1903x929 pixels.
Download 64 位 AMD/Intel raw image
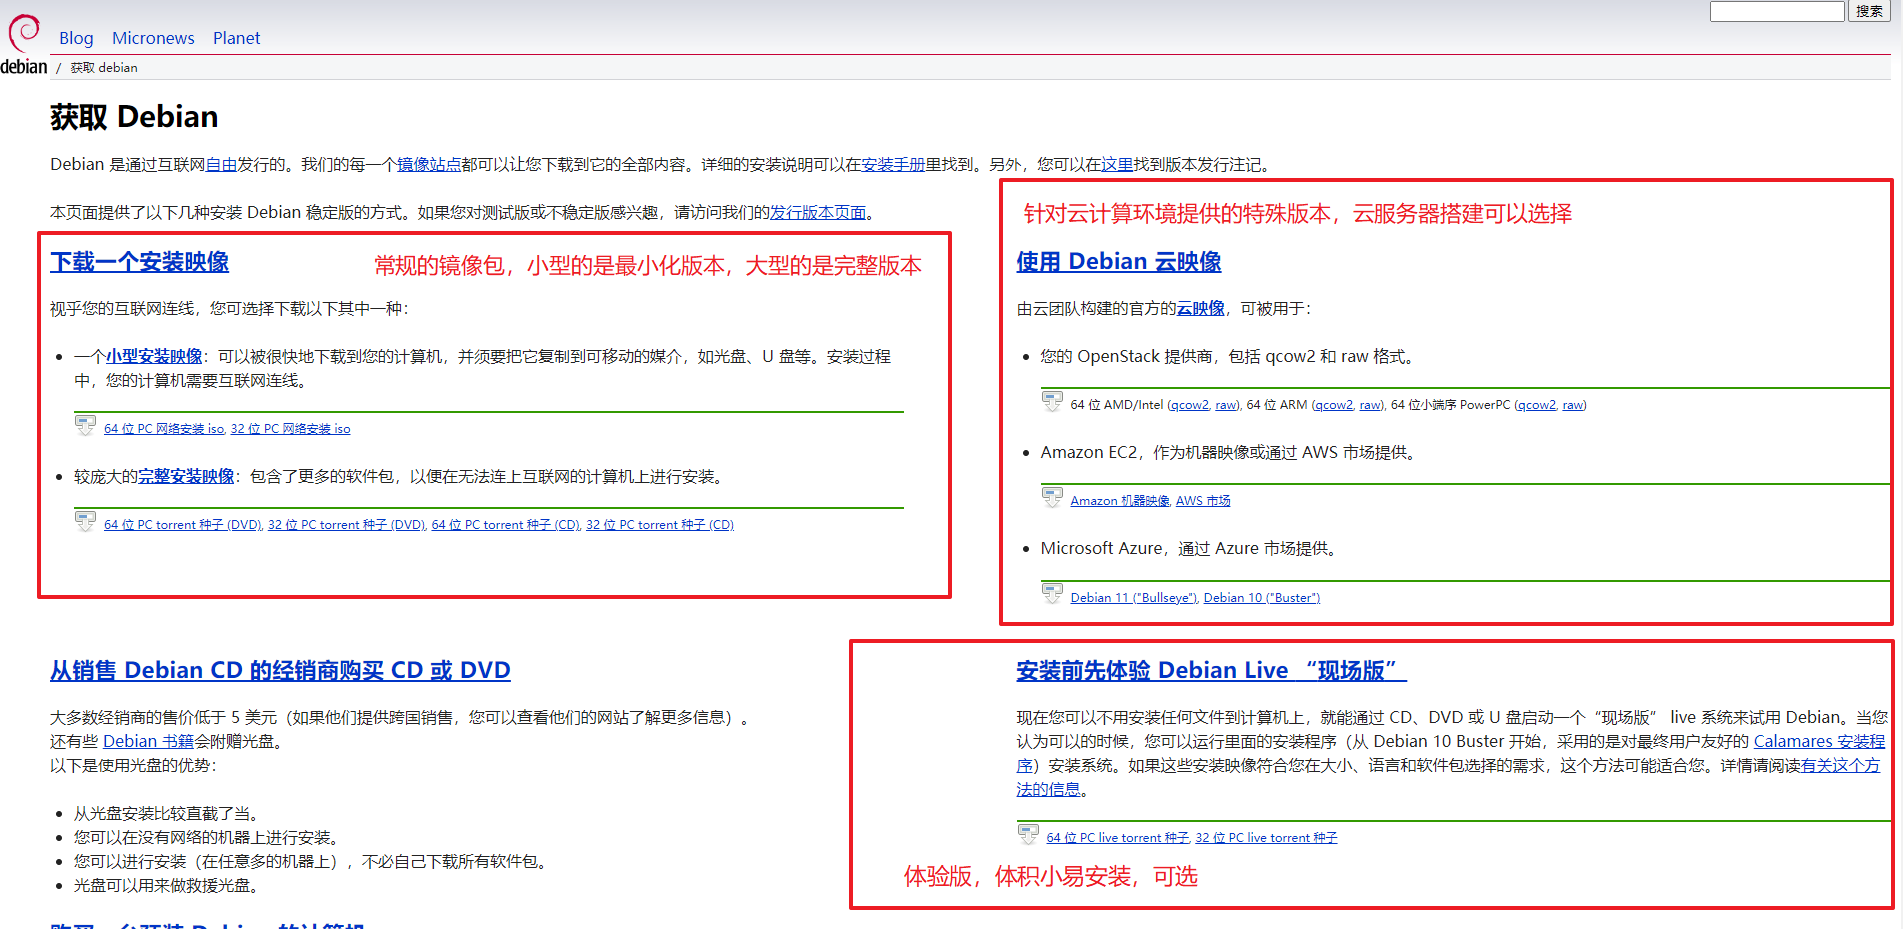(1226, 405)
